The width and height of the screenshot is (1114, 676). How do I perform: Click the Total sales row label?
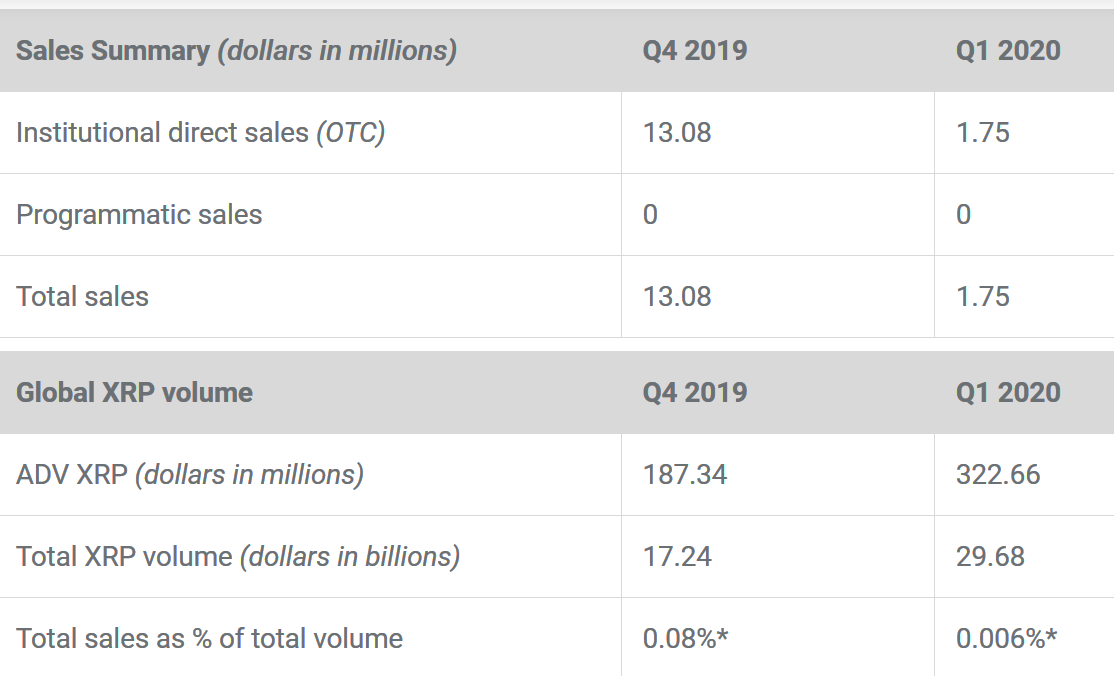[82, 296]
